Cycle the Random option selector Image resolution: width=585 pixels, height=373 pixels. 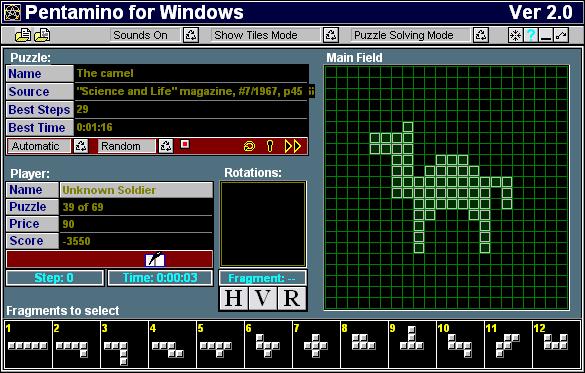pos(166,146)
